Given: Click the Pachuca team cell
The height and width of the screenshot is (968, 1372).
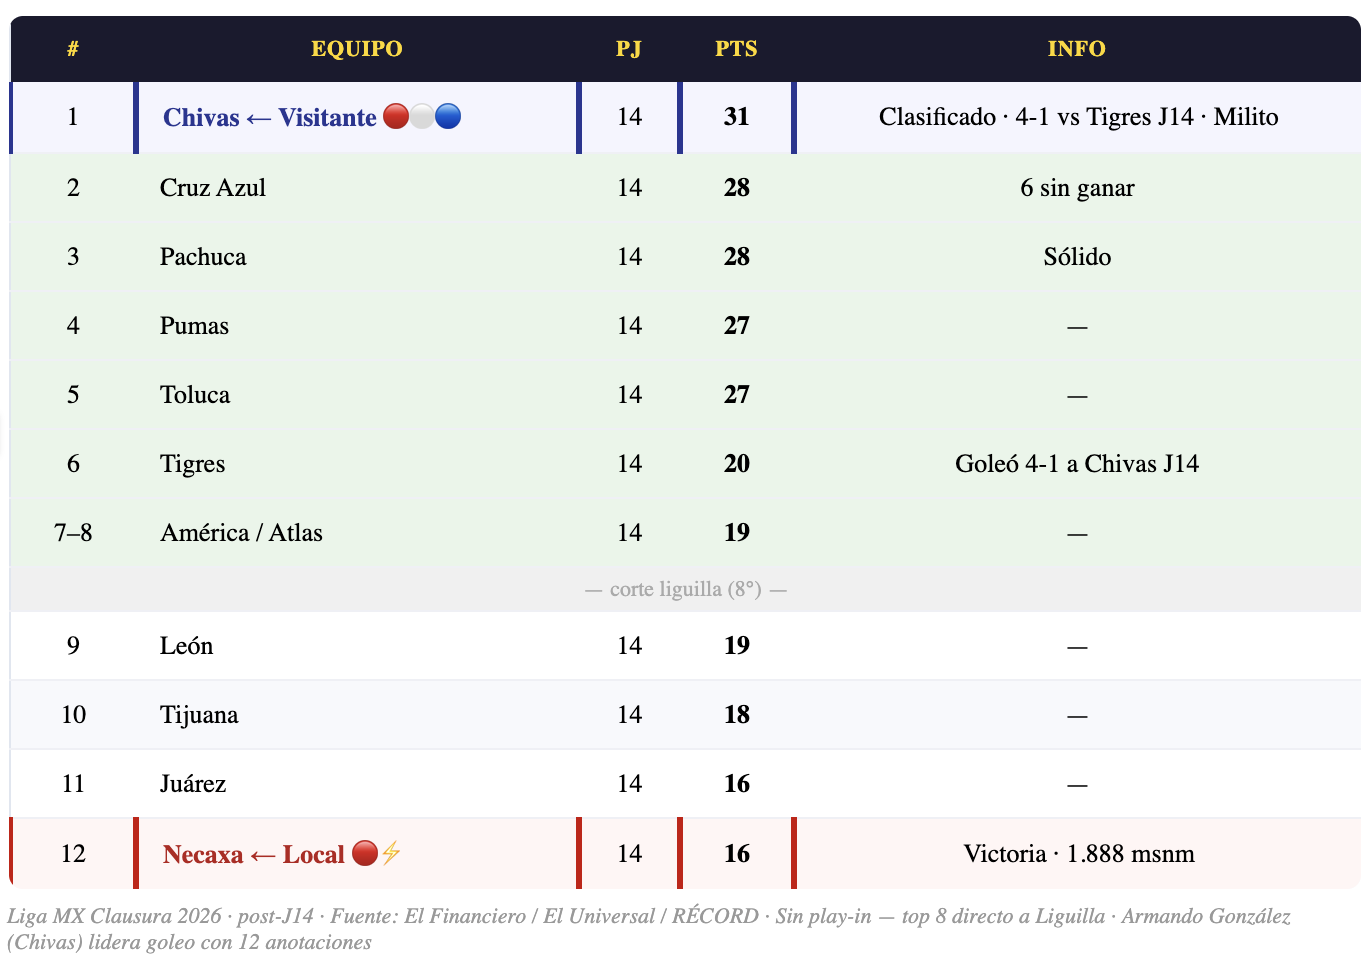Looking at the screenshot, I should (203, 257).
